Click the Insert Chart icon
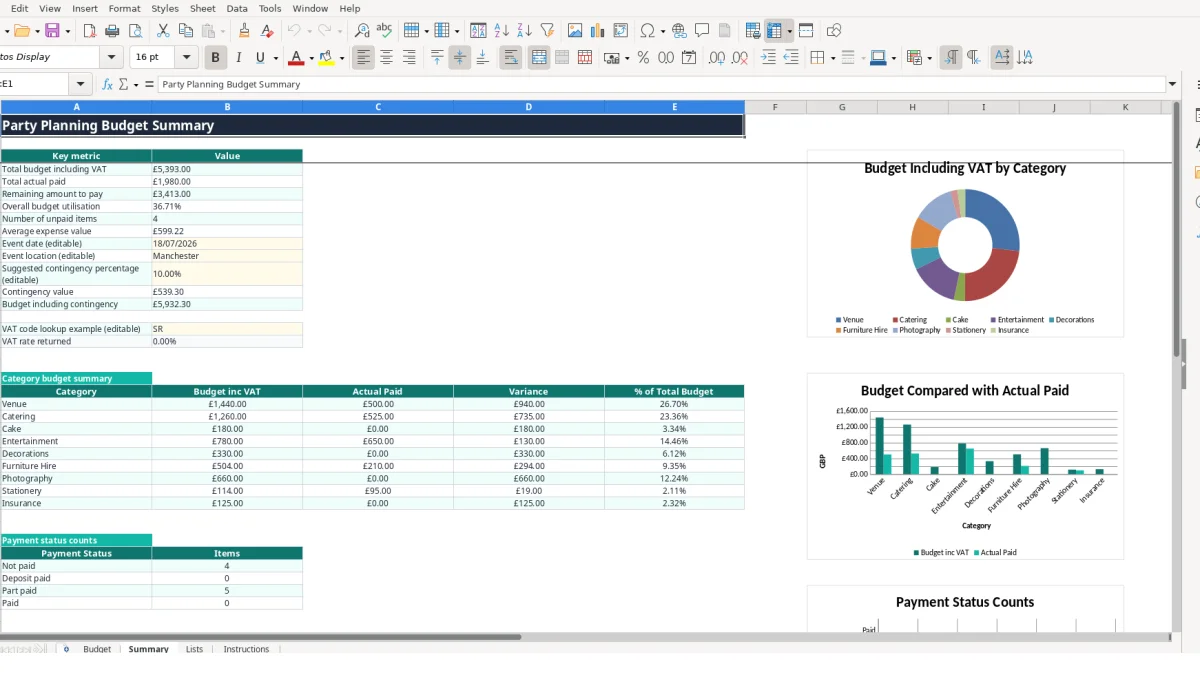 598,31
